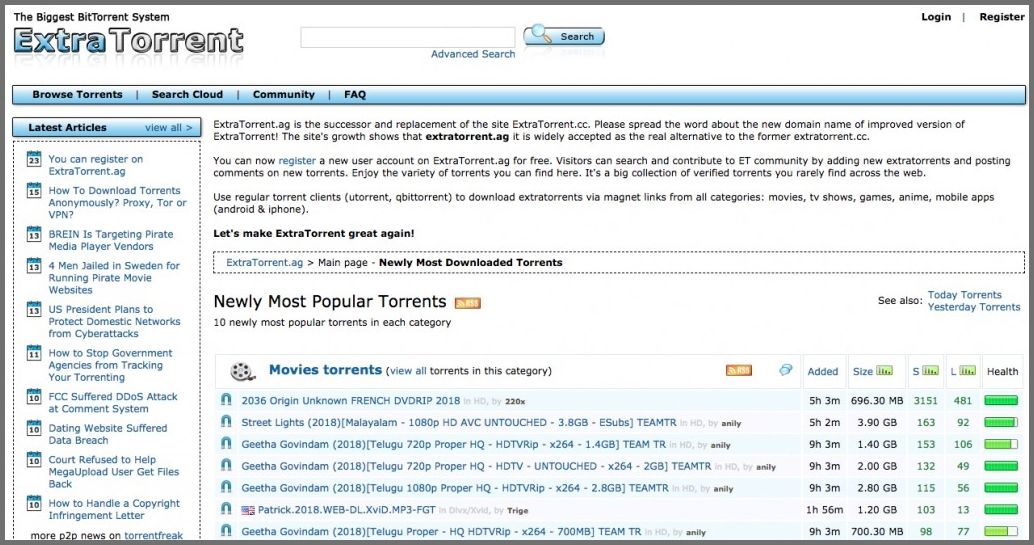Screen dimensions: 1034x545
Task: Open the Browse Torrents menu
Action: [x=77, y=94]
